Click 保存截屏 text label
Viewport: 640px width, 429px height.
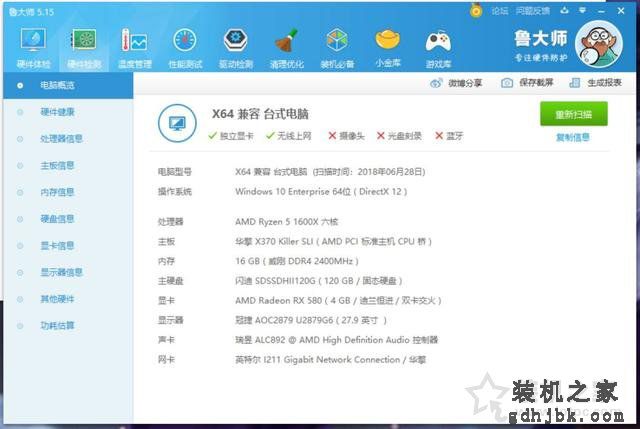pyautogui.click(x=536, y=83)
